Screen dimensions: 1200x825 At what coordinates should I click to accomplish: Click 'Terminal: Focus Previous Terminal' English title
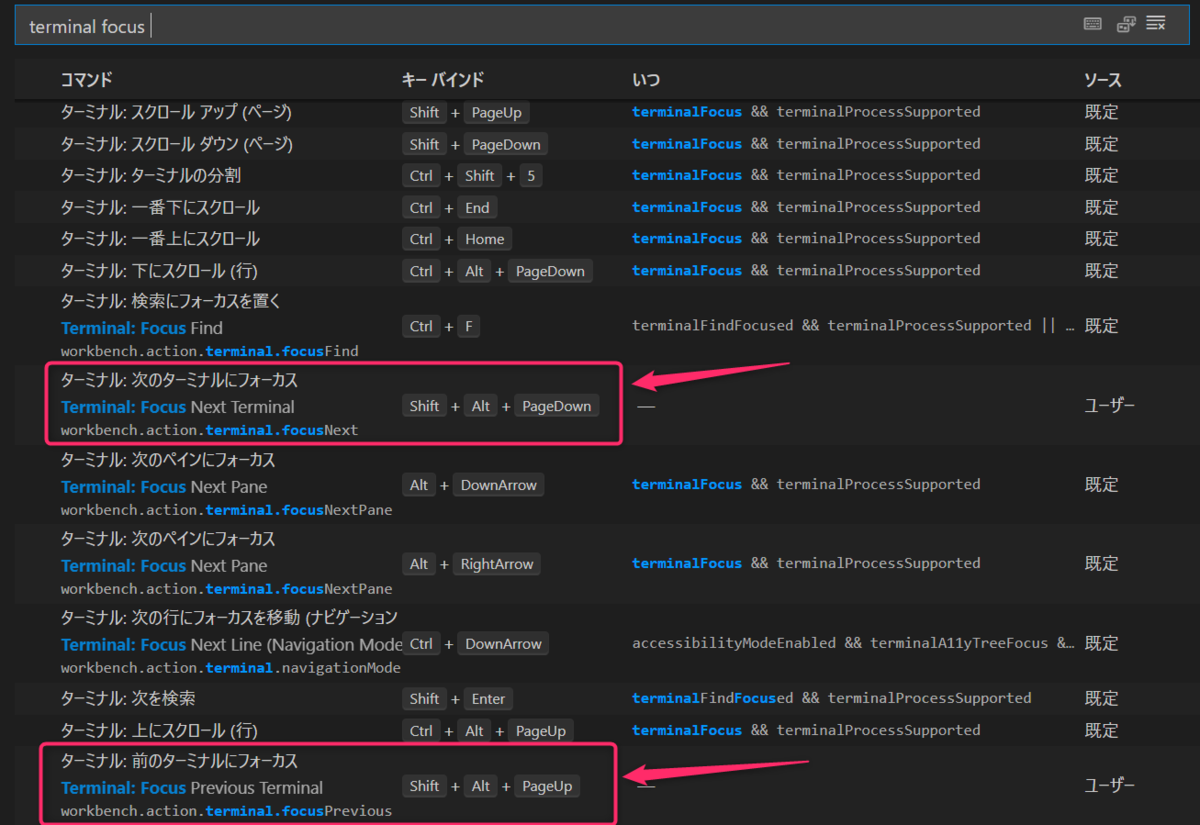point(192,788)
